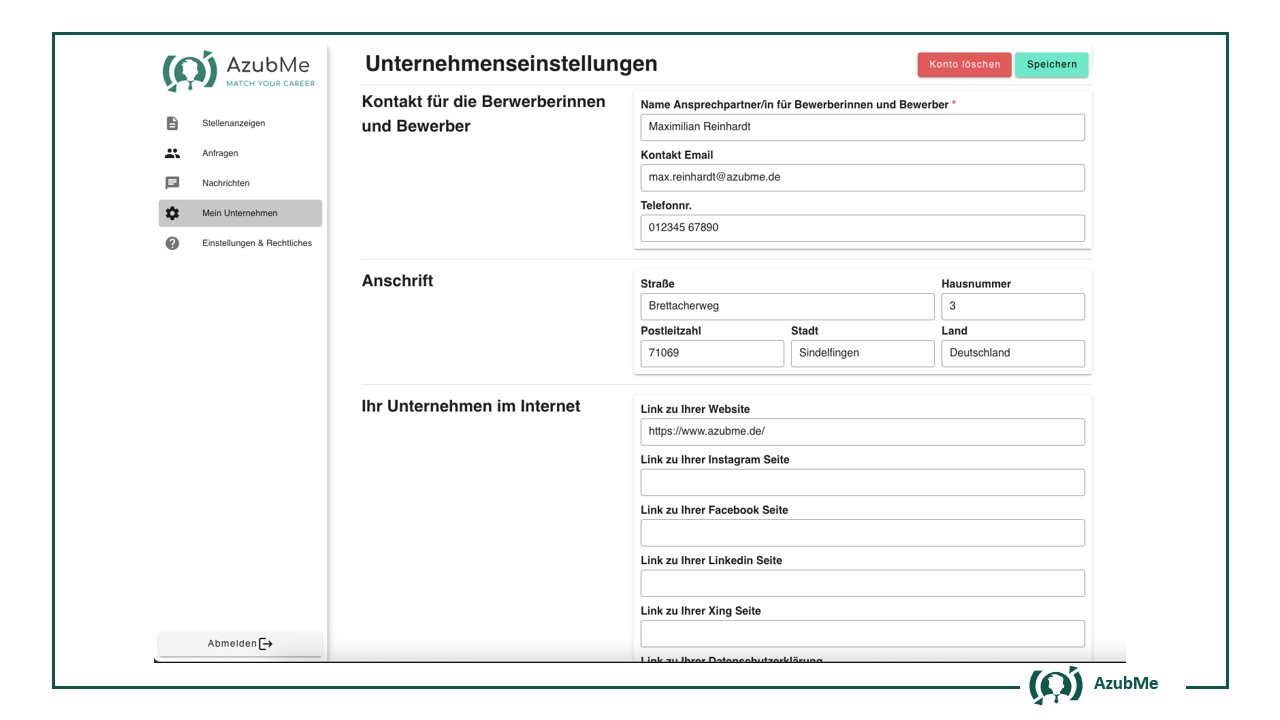Save settings with Speichern button
This screenshot has width=1280, height=720.
1052,65
